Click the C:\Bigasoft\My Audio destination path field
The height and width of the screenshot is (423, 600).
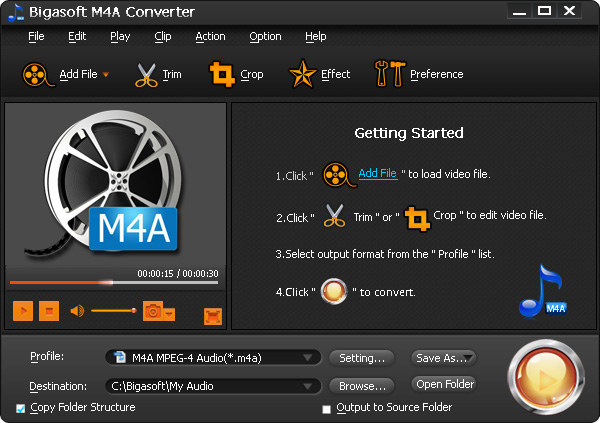[213, 386]
